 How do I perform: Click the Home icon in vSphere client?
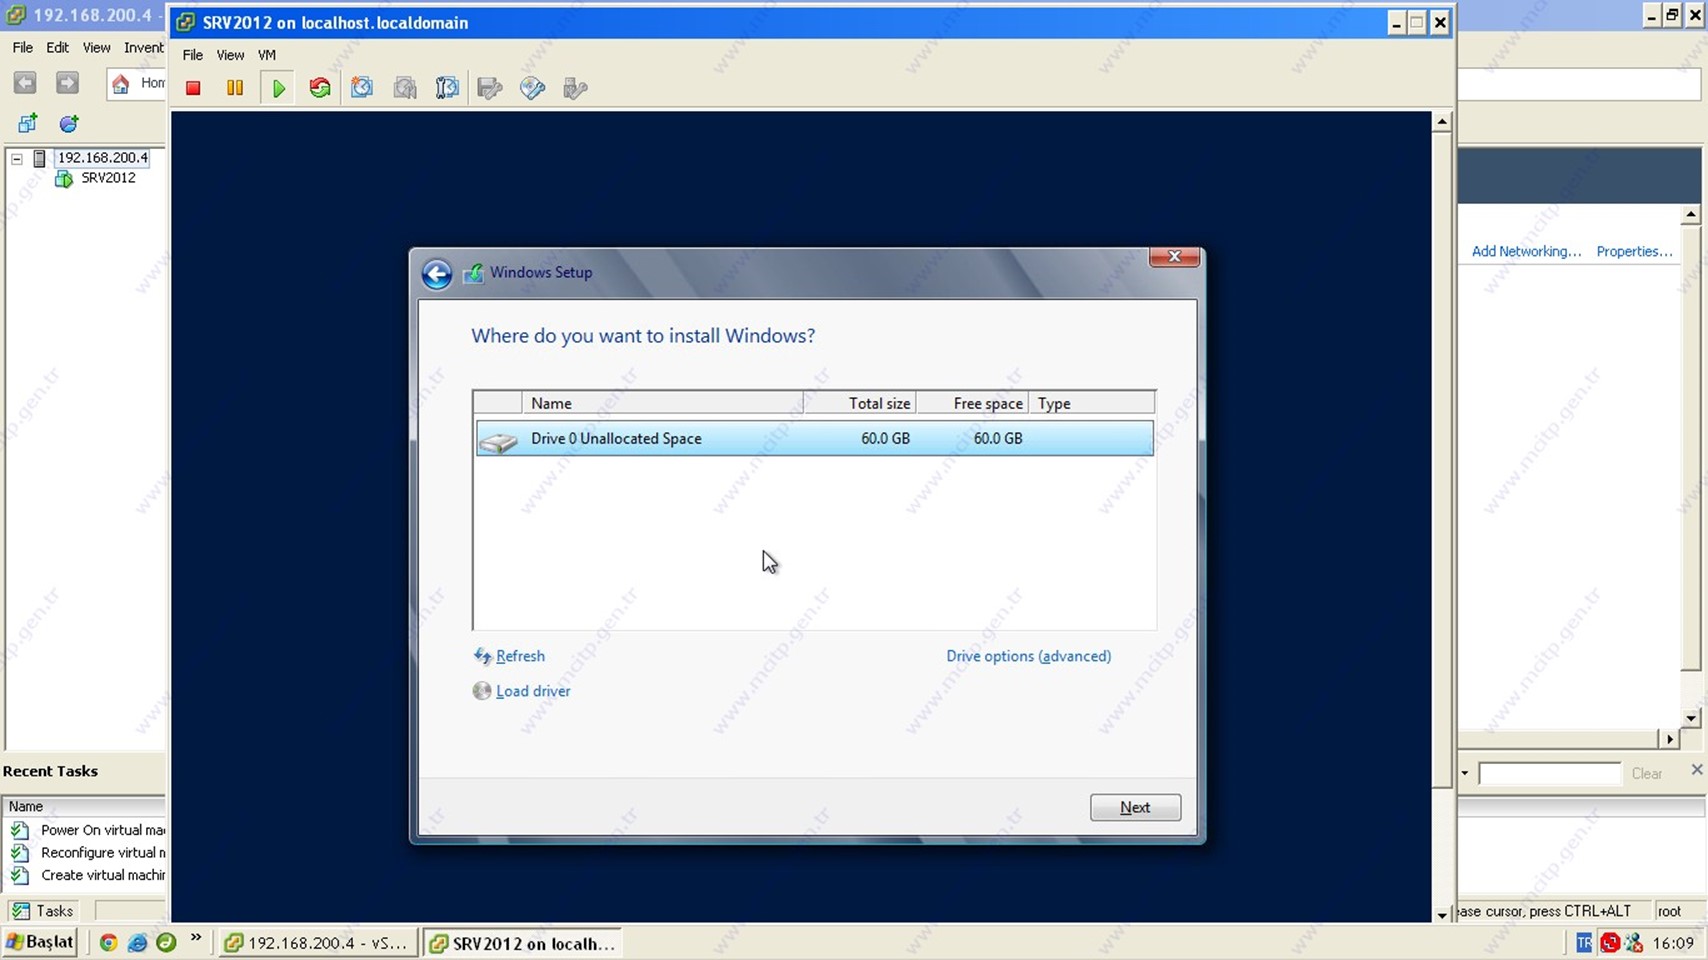click(121, 84)
